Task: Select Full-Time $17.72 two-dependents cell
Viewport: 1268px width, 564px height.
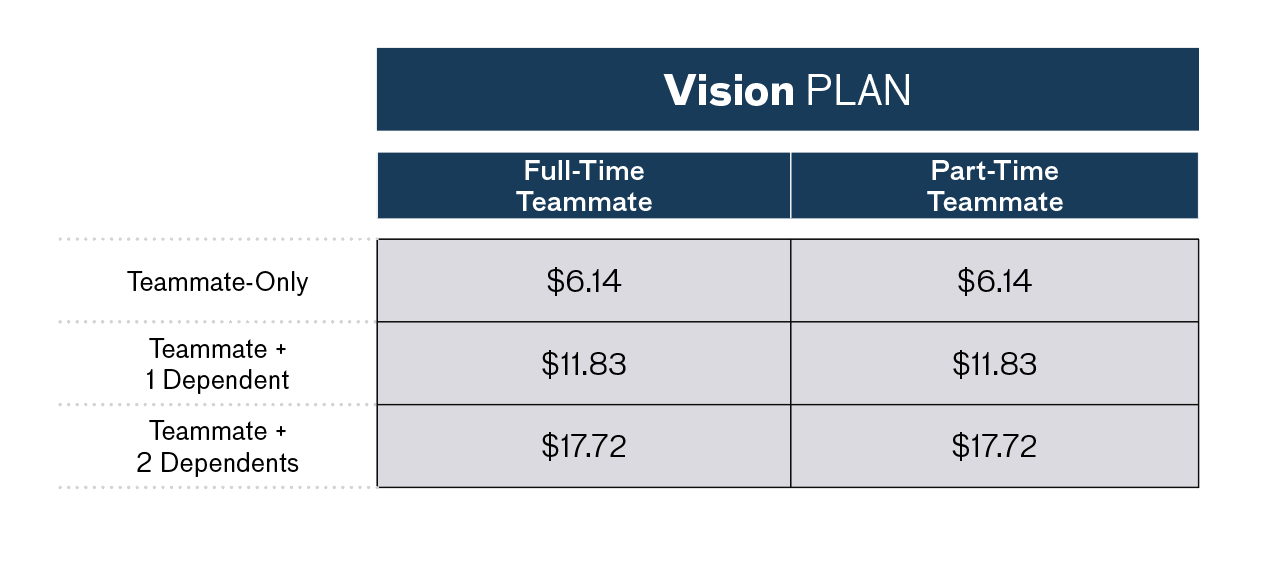Action: [584, 446]
